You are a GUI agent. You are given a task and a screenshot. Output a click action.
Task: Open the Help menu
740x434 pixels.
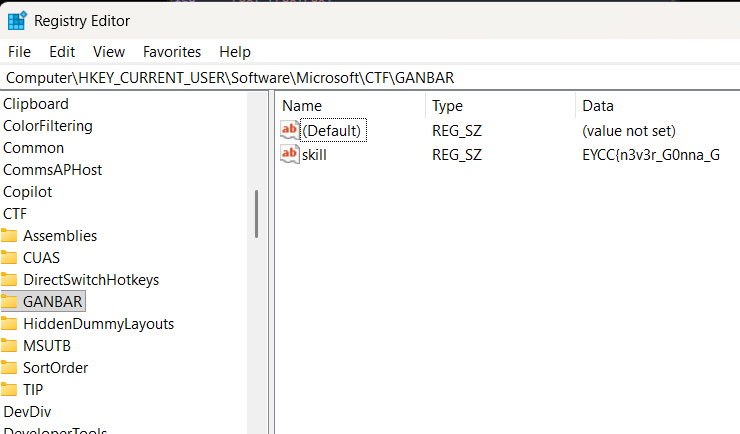tap(235, 51)
